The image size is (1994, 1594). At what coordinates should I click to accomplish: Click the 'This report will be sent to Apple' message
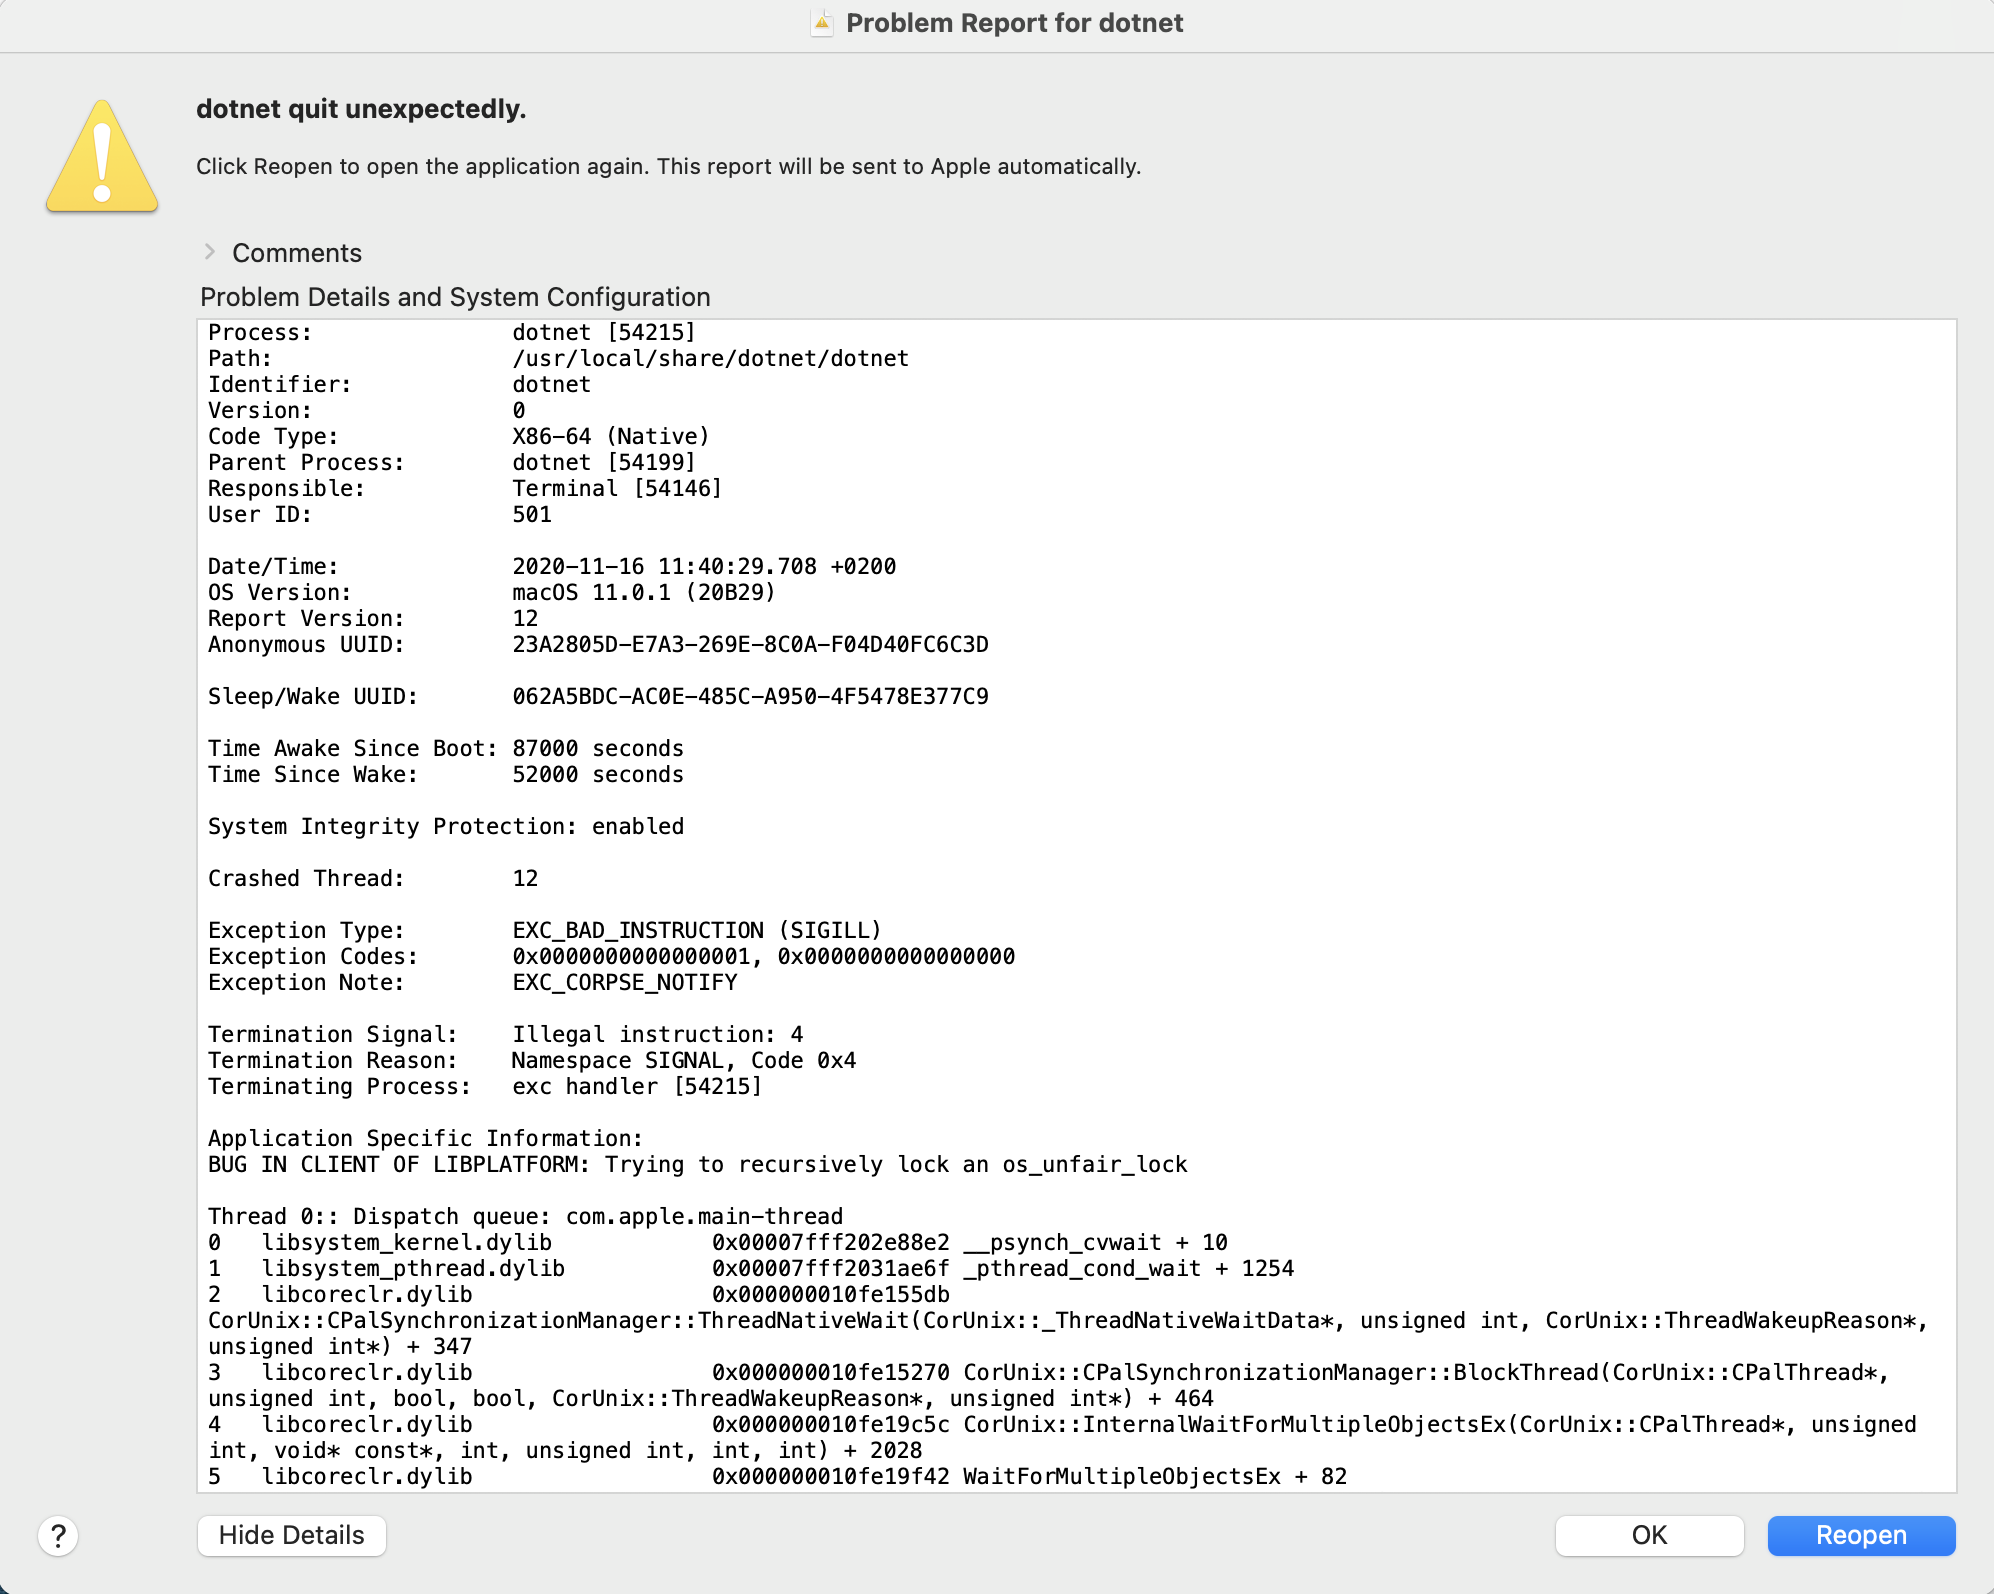pyautogui.click(x=899, y=166)
